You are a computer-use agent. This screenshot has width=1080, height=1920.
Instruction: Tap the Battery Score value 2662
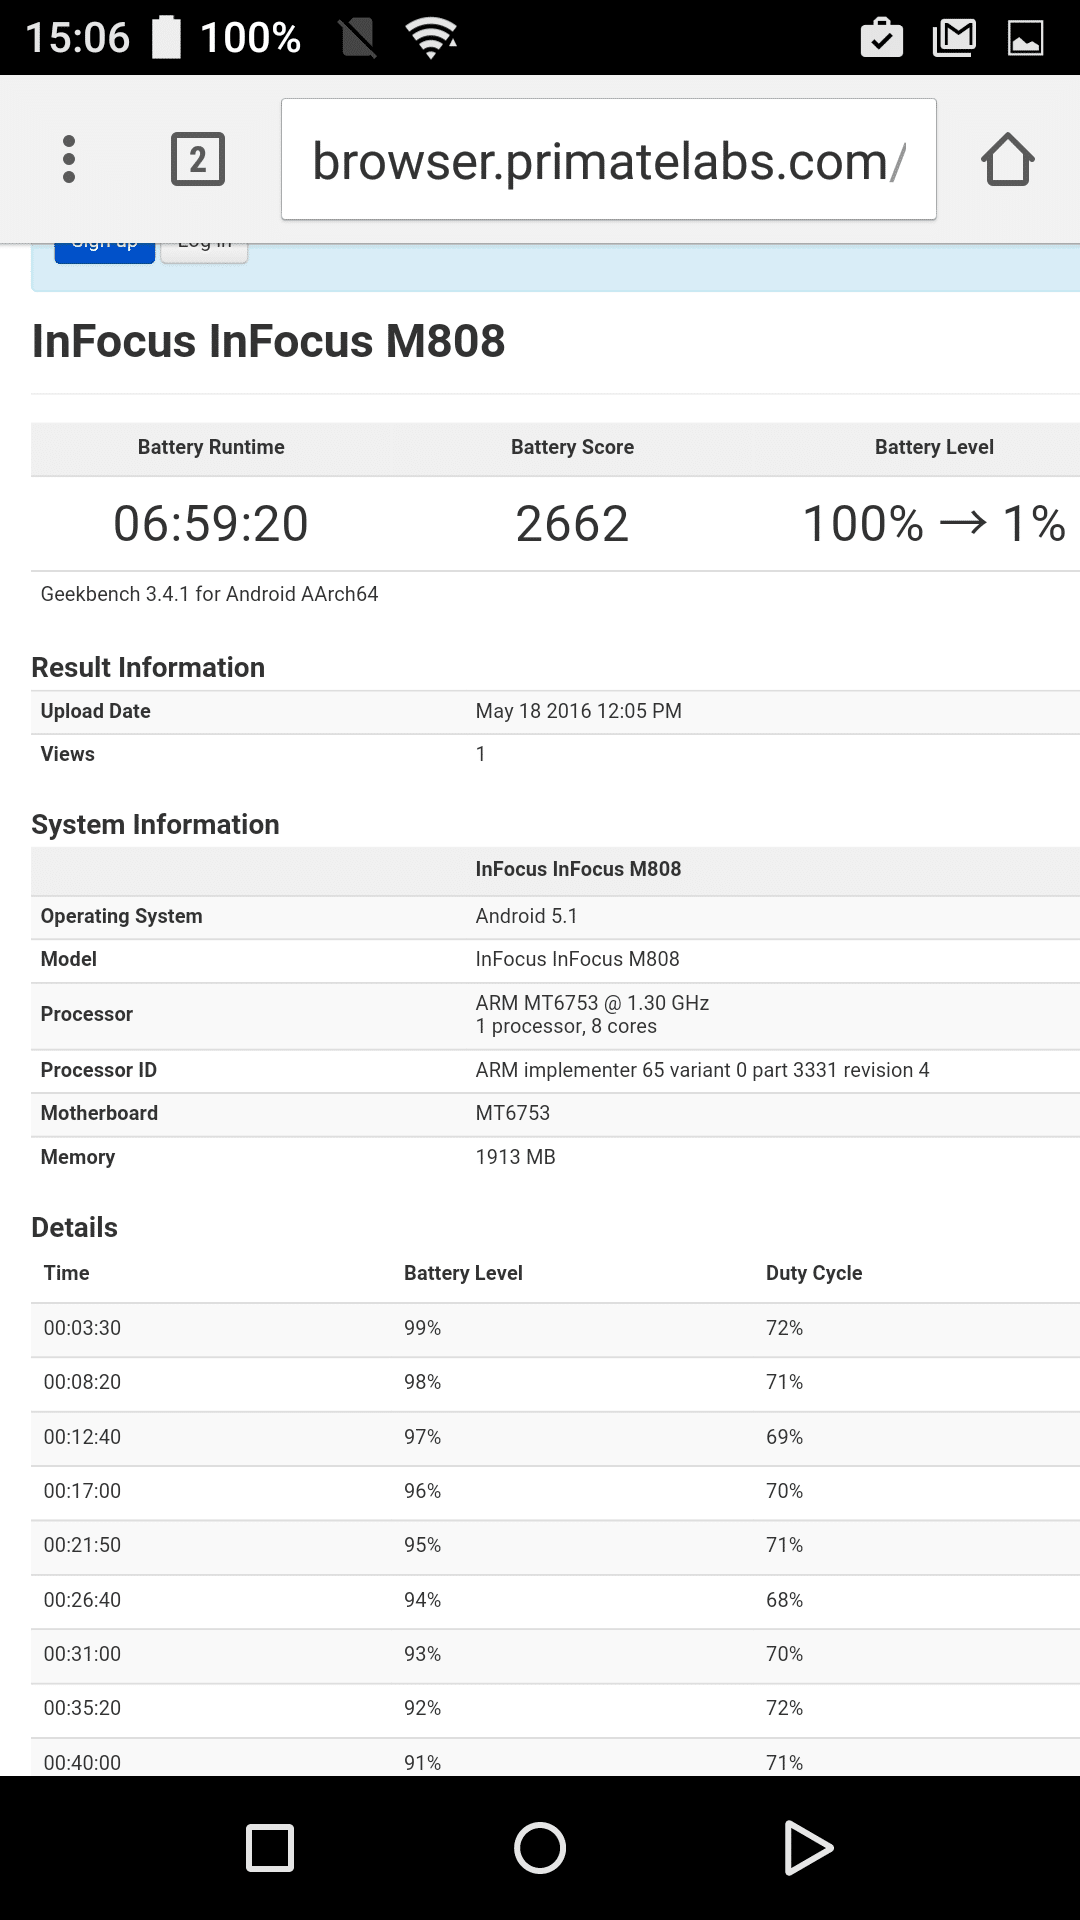[x=572, y=523]
